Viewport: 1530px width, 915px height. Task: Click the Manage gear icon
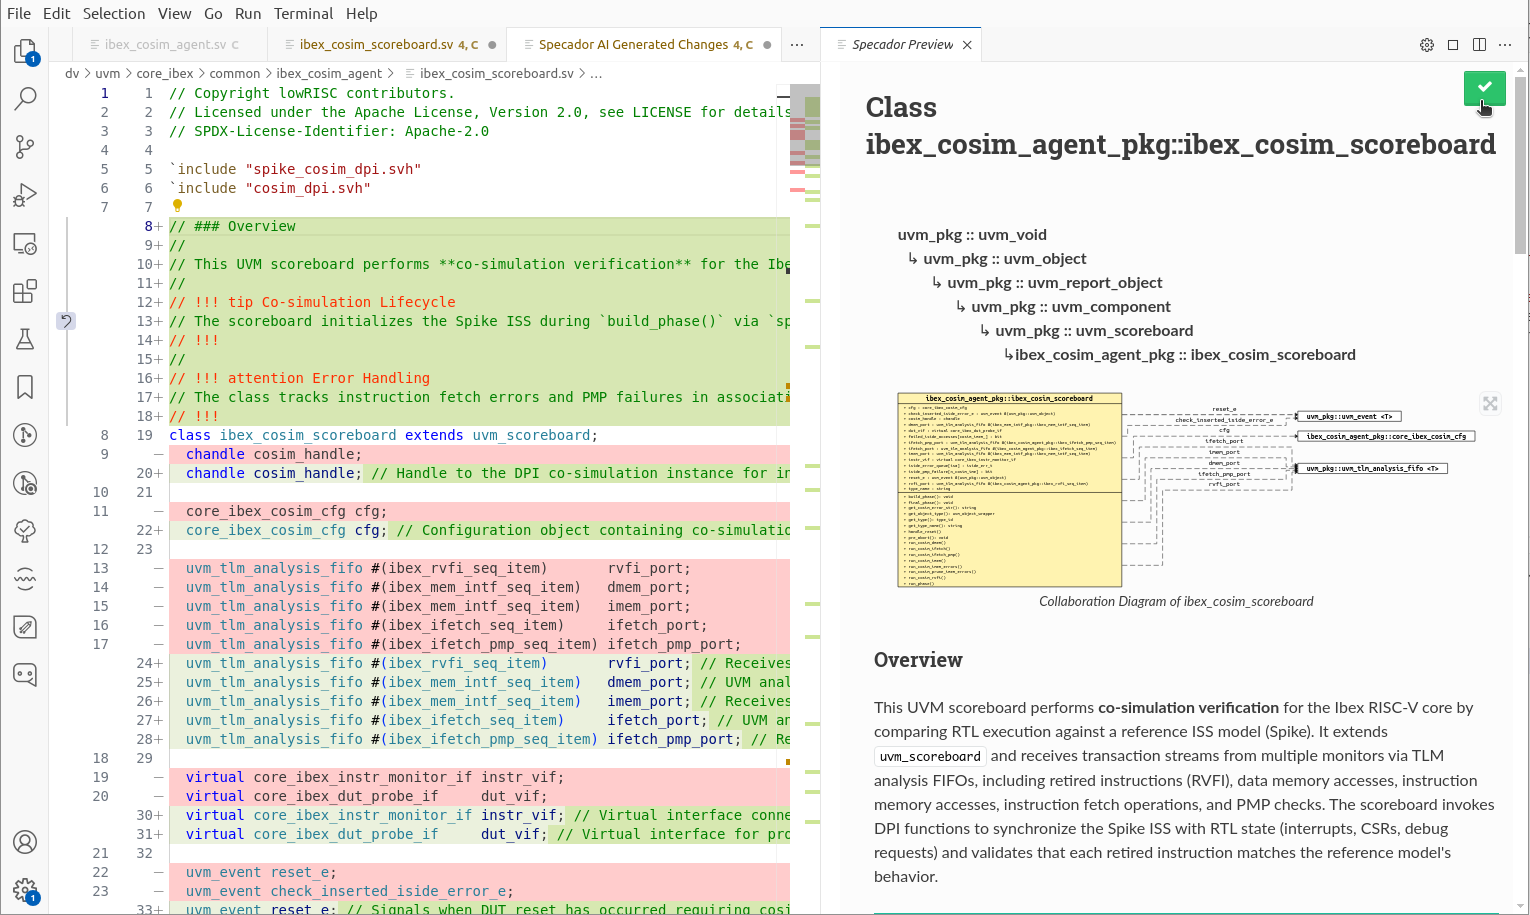click(x=25, y=889)
